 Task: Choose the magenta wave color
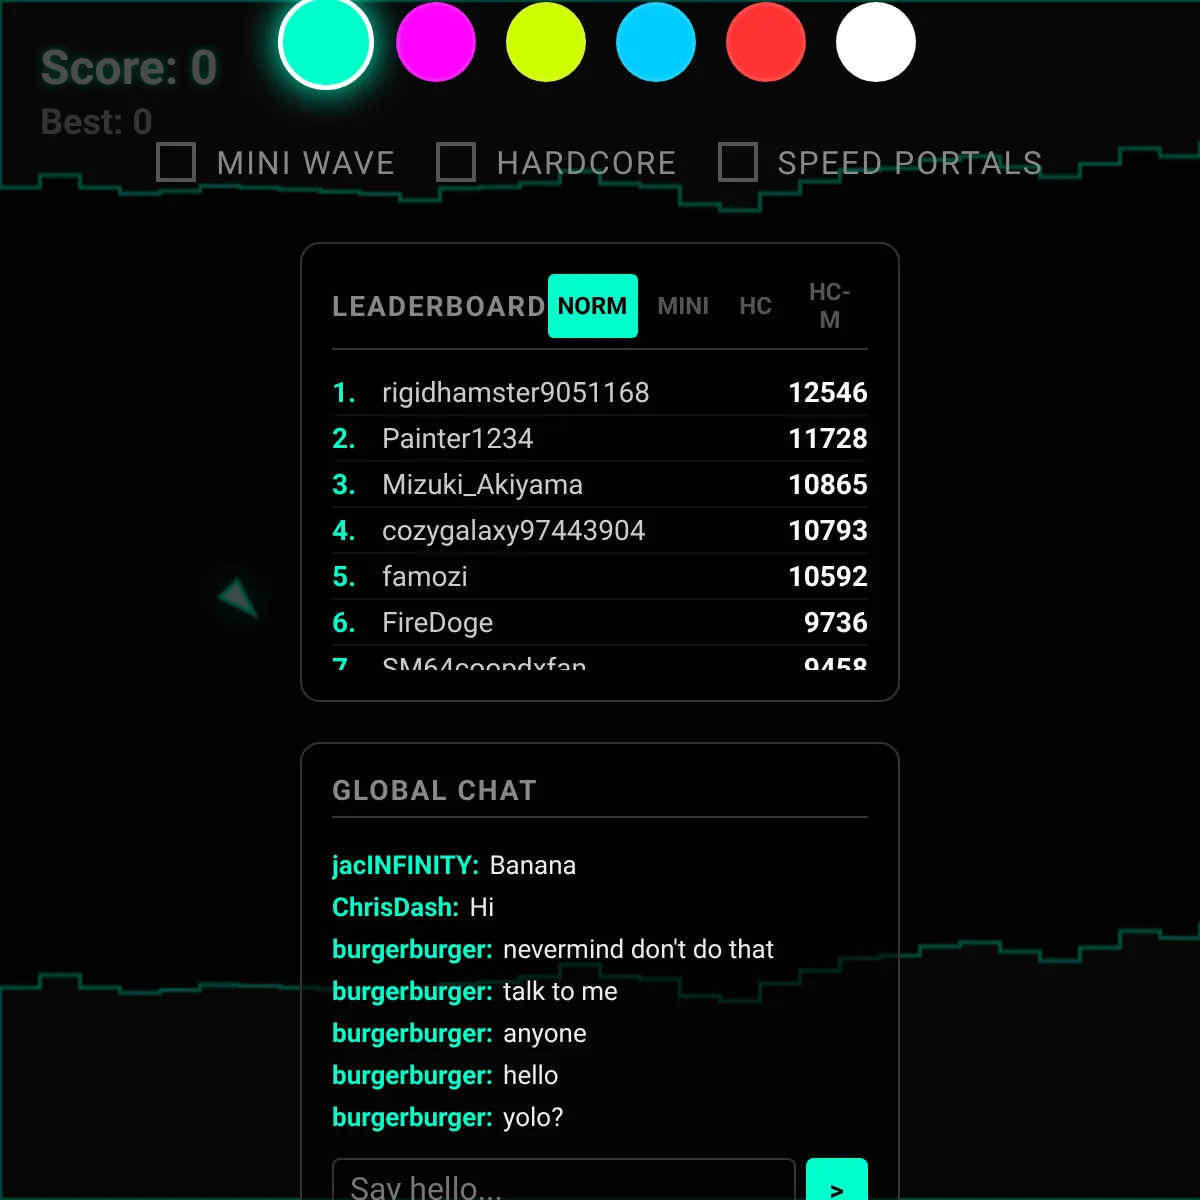point(436,43)
